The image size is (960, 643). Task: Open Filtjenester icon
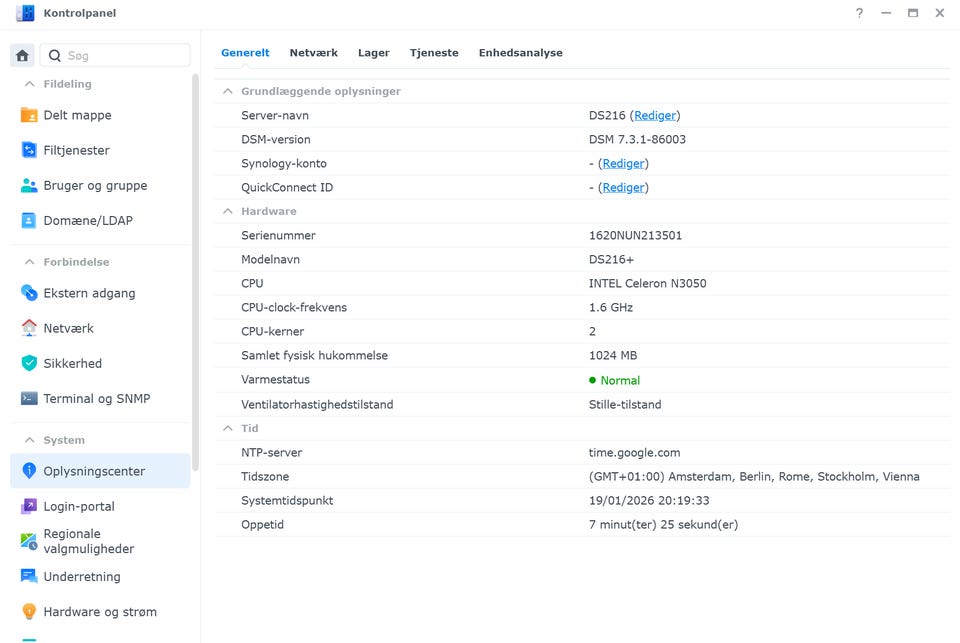tap(29, 150)
